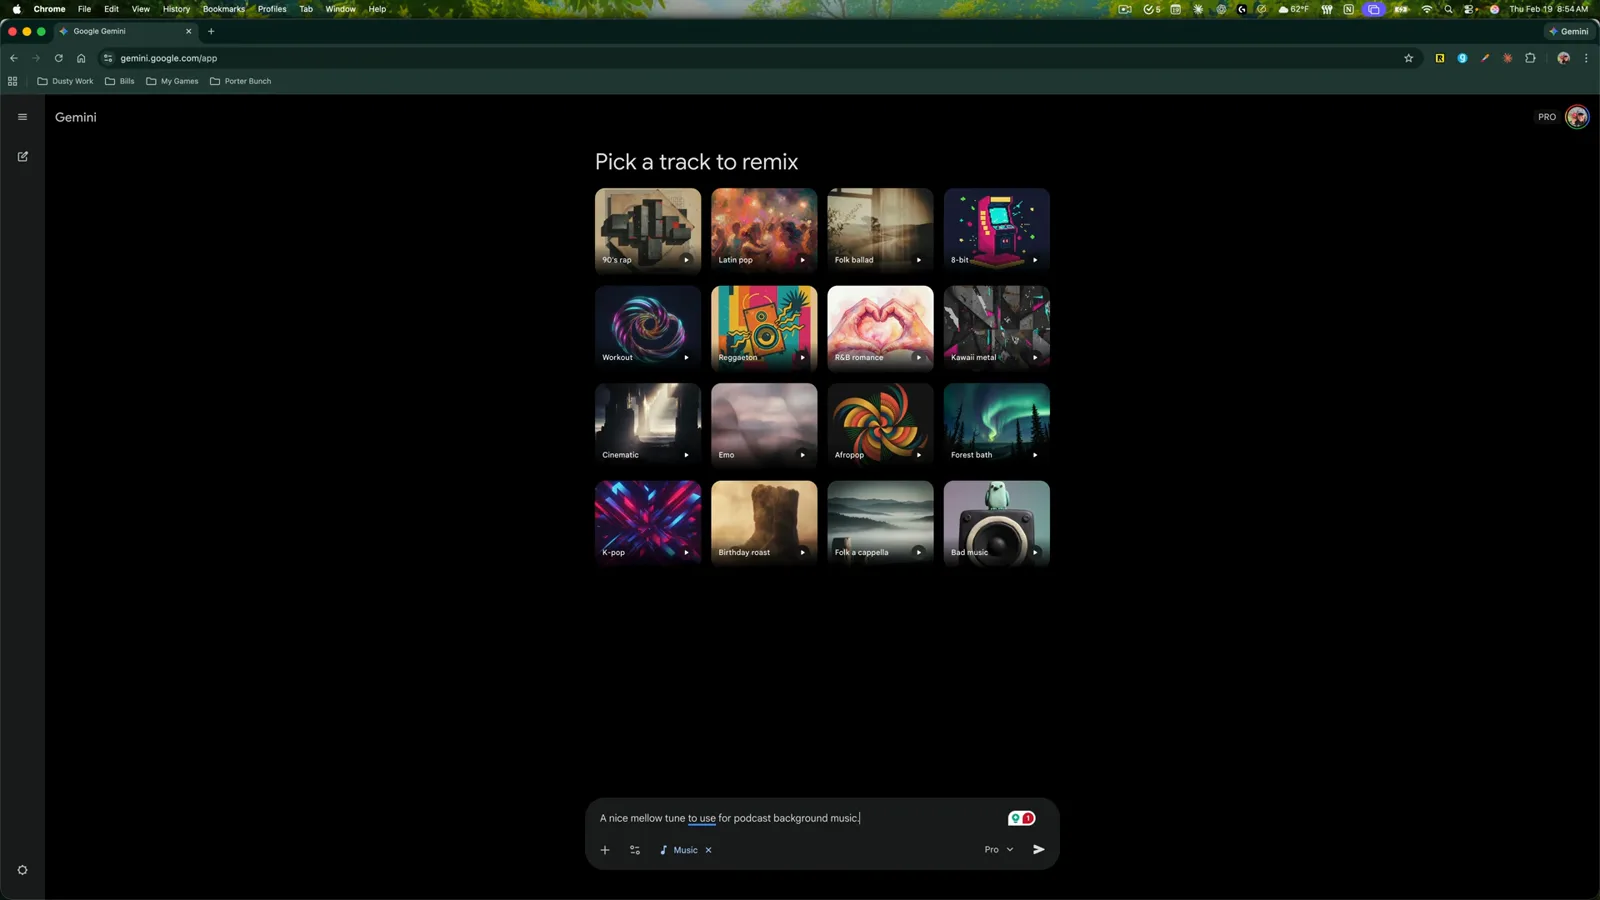1600x900 pixels.
Task: Open the My Games bookmarks folder
Action: pos(172,81)
